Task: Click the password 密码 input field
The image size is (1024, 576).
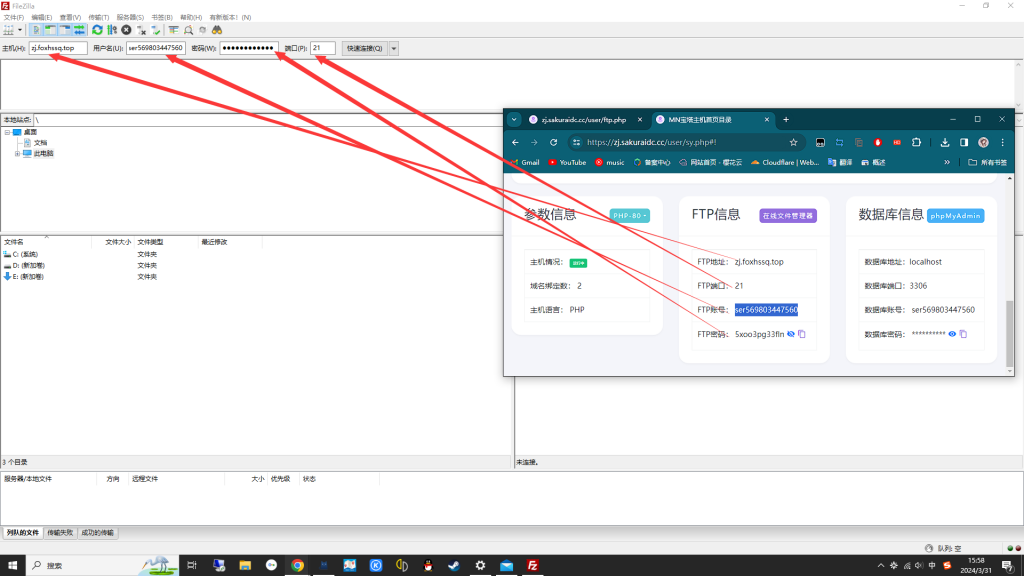Action: point(249,48)
